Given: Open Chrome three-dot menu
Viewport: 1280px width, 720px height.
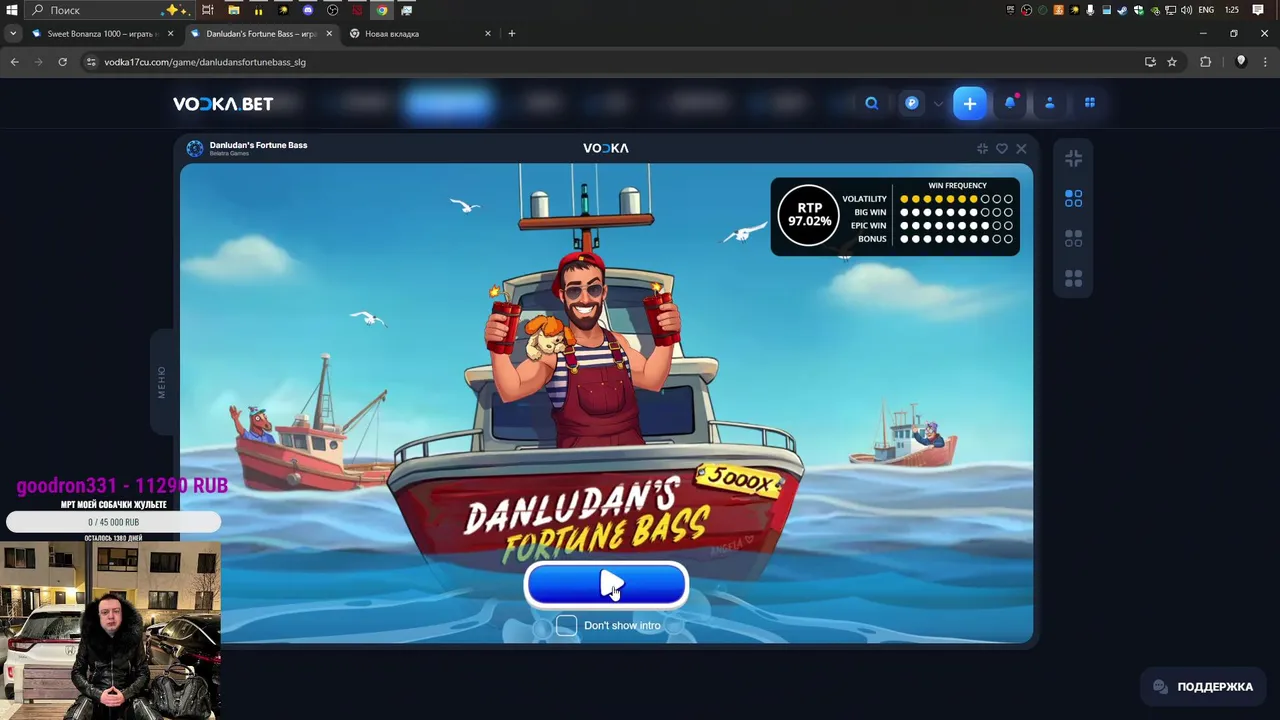Looking at the screenshot, I should 1265,62.
